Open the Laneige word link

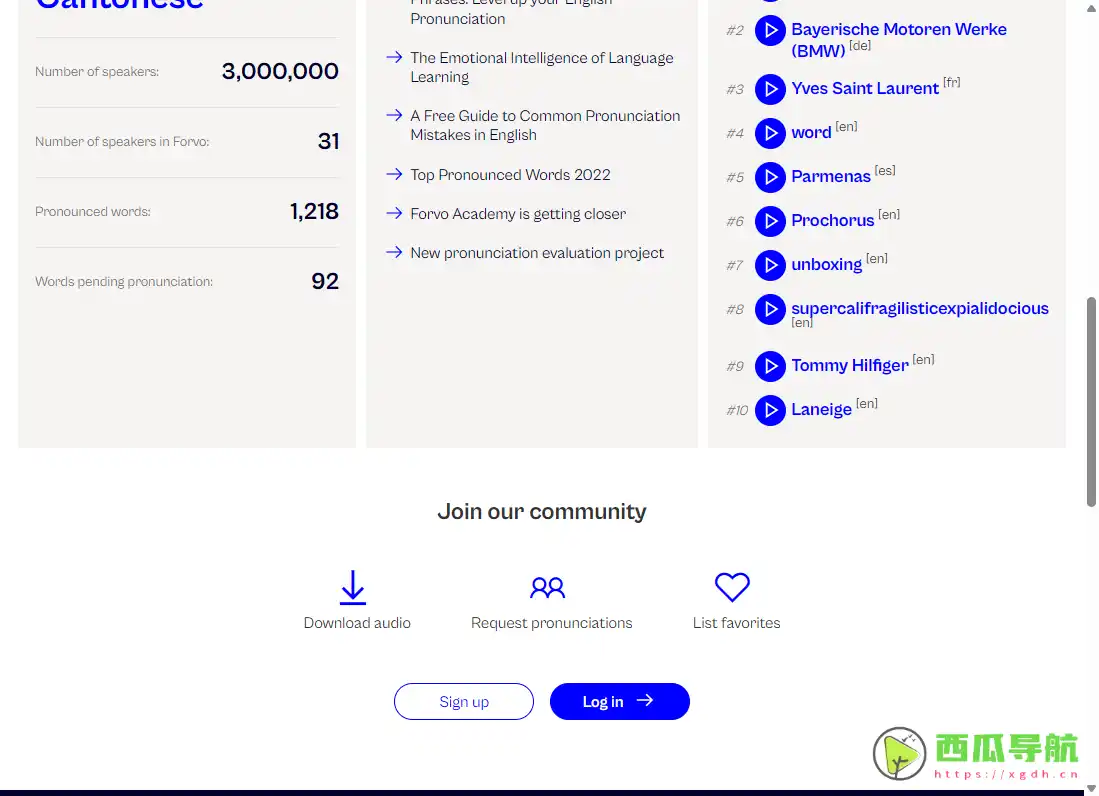[x=821, y=410]
